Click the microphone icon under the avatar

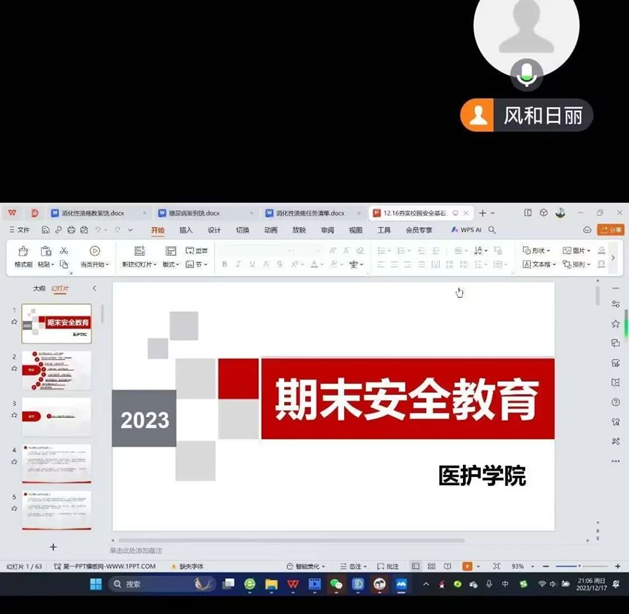[526, 73]
